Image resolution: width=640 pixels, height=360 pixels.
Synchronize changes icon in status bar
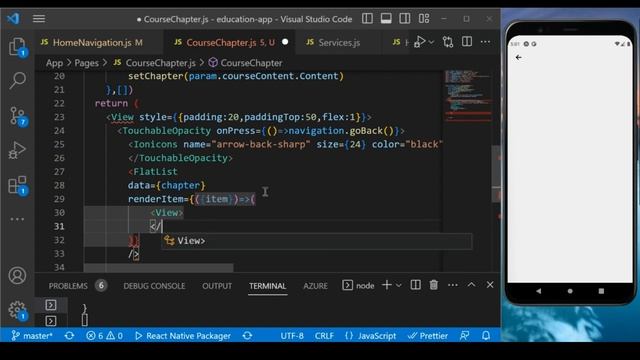coord(69,336)
